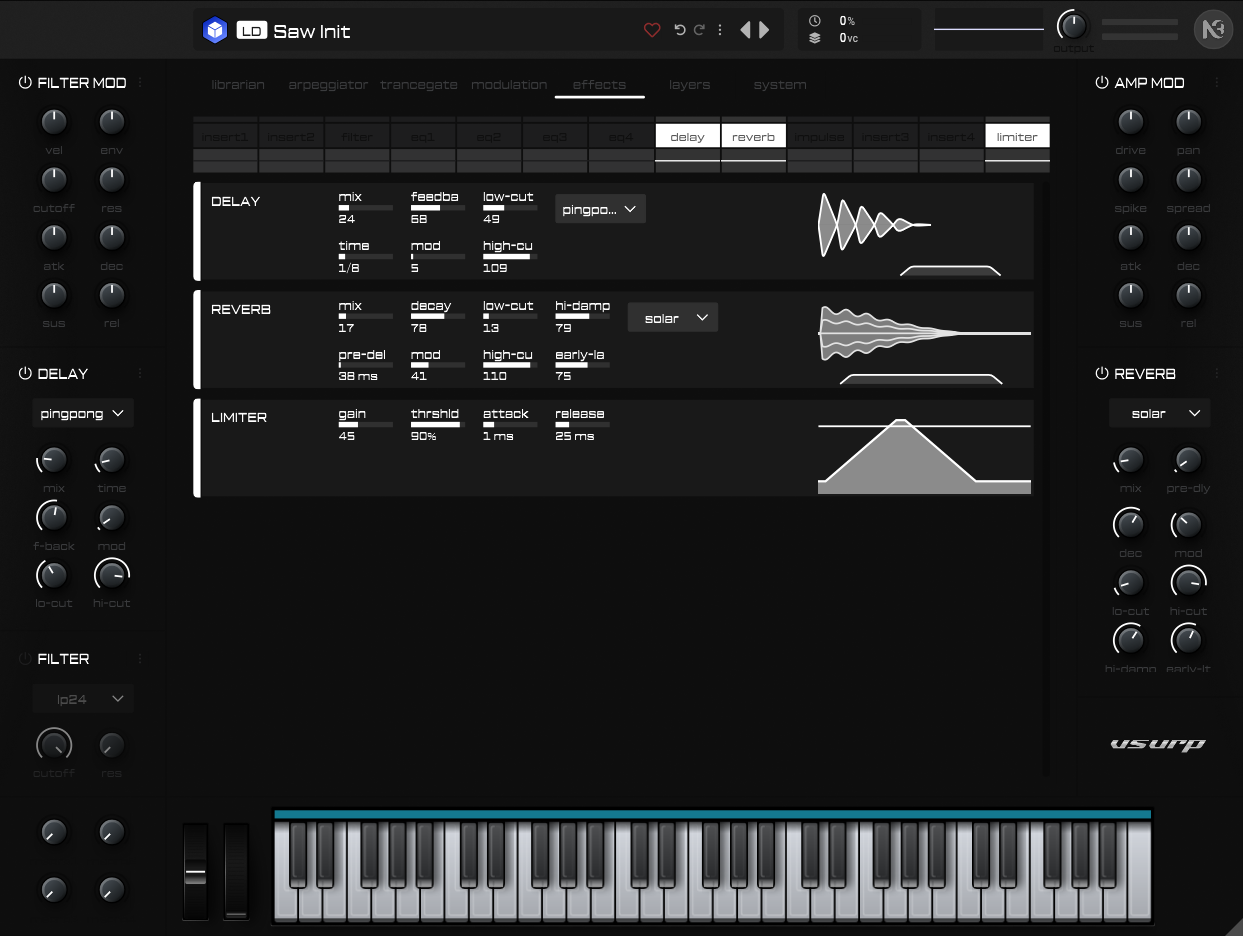Toggle Amp Mod power button
Viewport: 1243px width, 936px height.
click(1102, 83)
